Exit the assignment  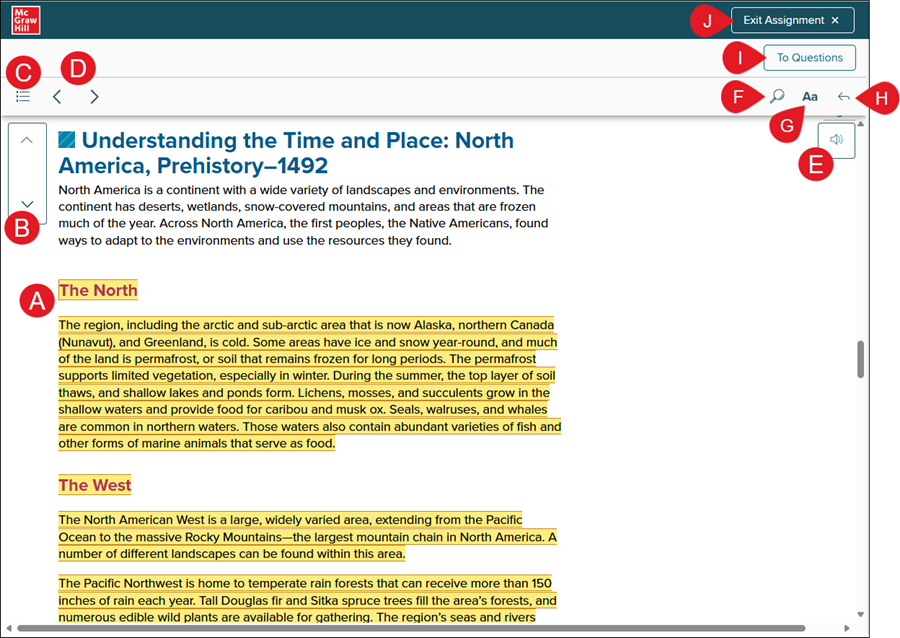pyautogui.click(x=791, y=20)
